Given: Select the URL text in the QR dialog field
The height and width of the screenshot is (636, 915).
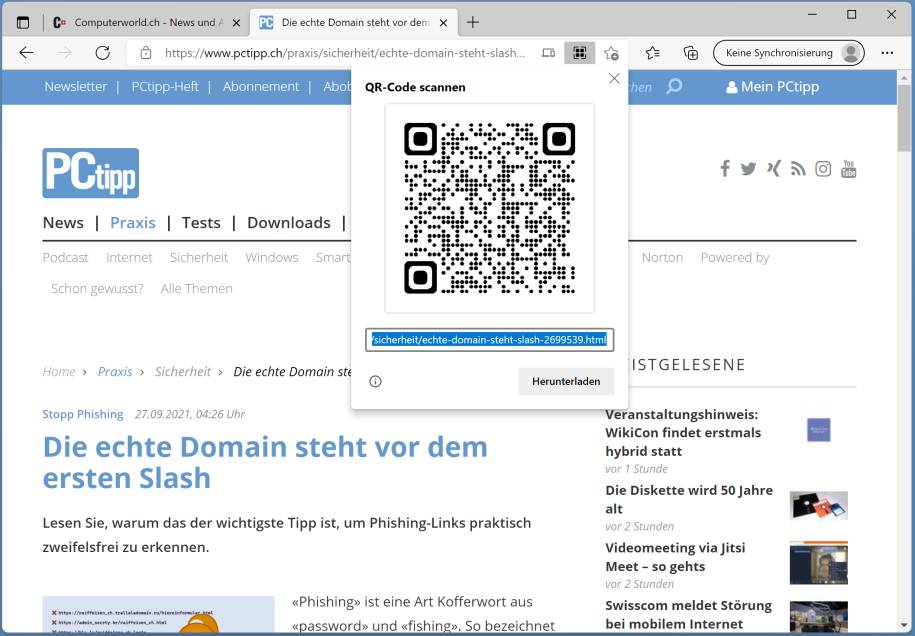Looking at the screenshot, I should point(489,340).
